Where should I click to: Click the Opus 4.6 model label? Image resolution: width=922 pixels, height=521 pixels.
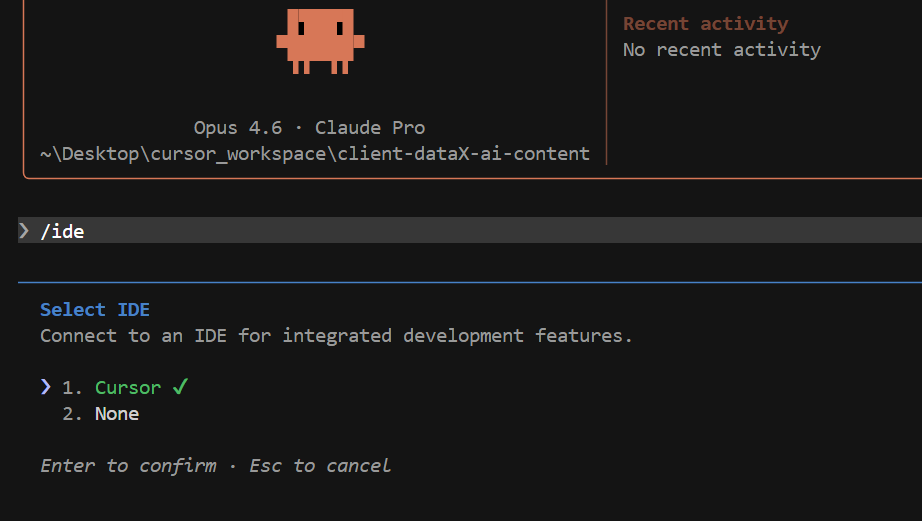(237, 127)
